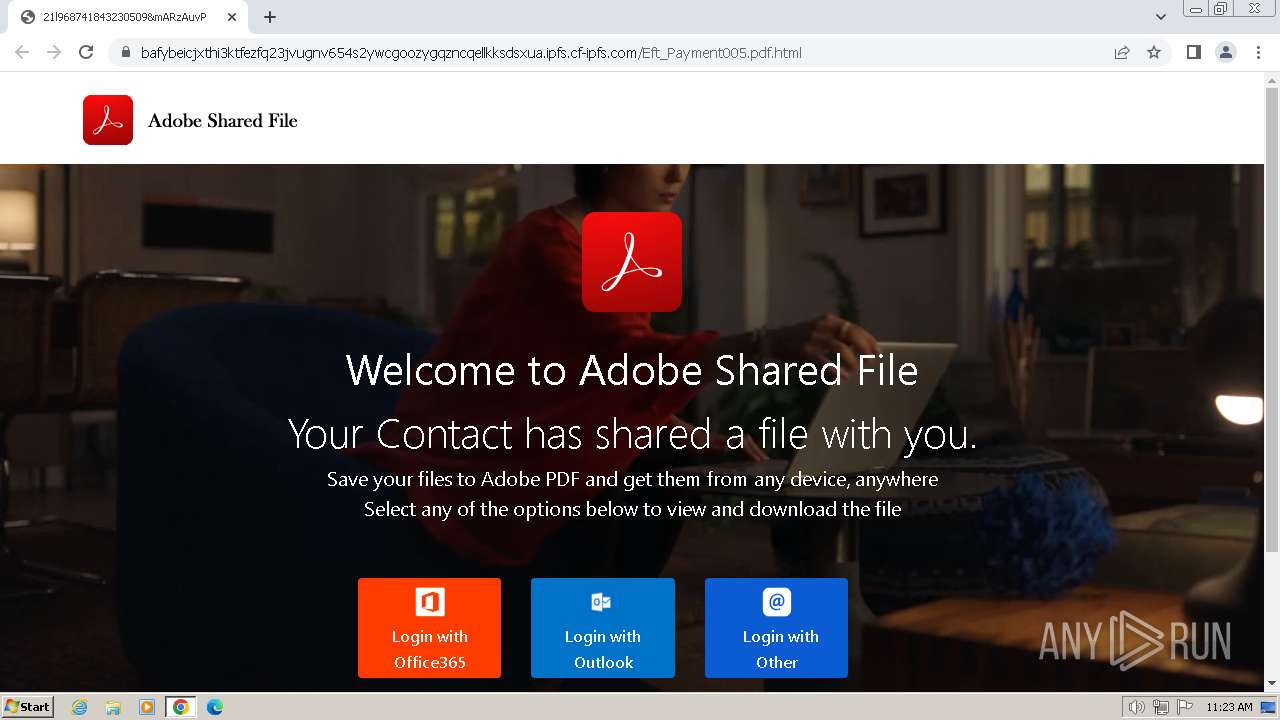Open File Explorer from taskbar
This screenshot has width=1280, height=720.
point(113,707)
